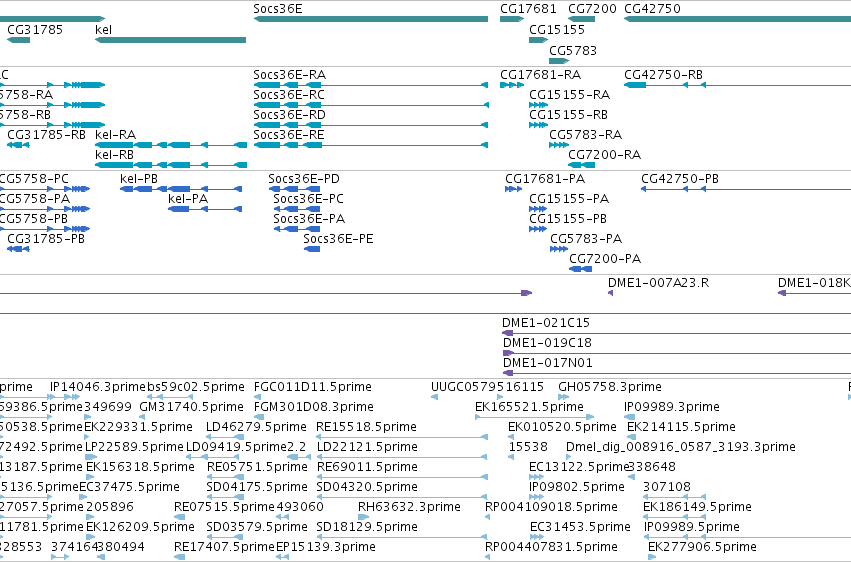The height and width of the screenshot is (562, 851).
Task: Select the CG31785-RB transcript label
Action: (x=47, y=135)
